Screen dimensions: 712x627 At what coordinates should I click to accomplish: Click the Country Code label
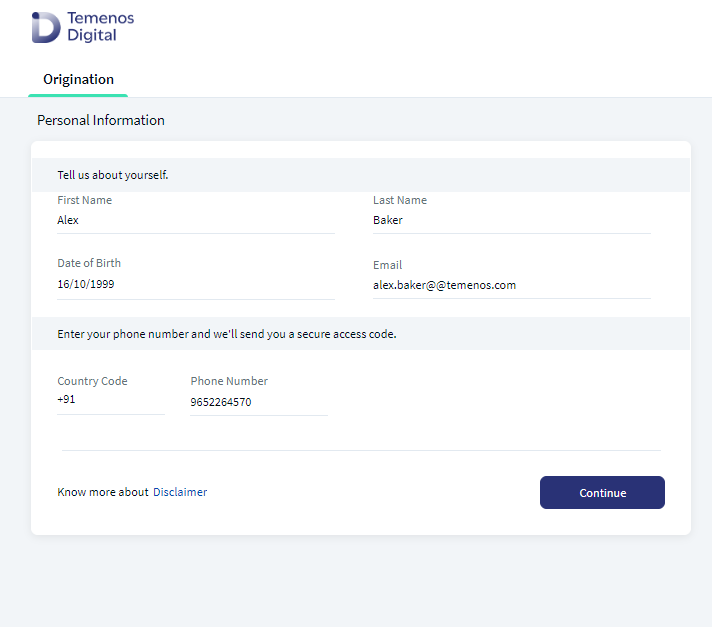click(x=92, y=381)
